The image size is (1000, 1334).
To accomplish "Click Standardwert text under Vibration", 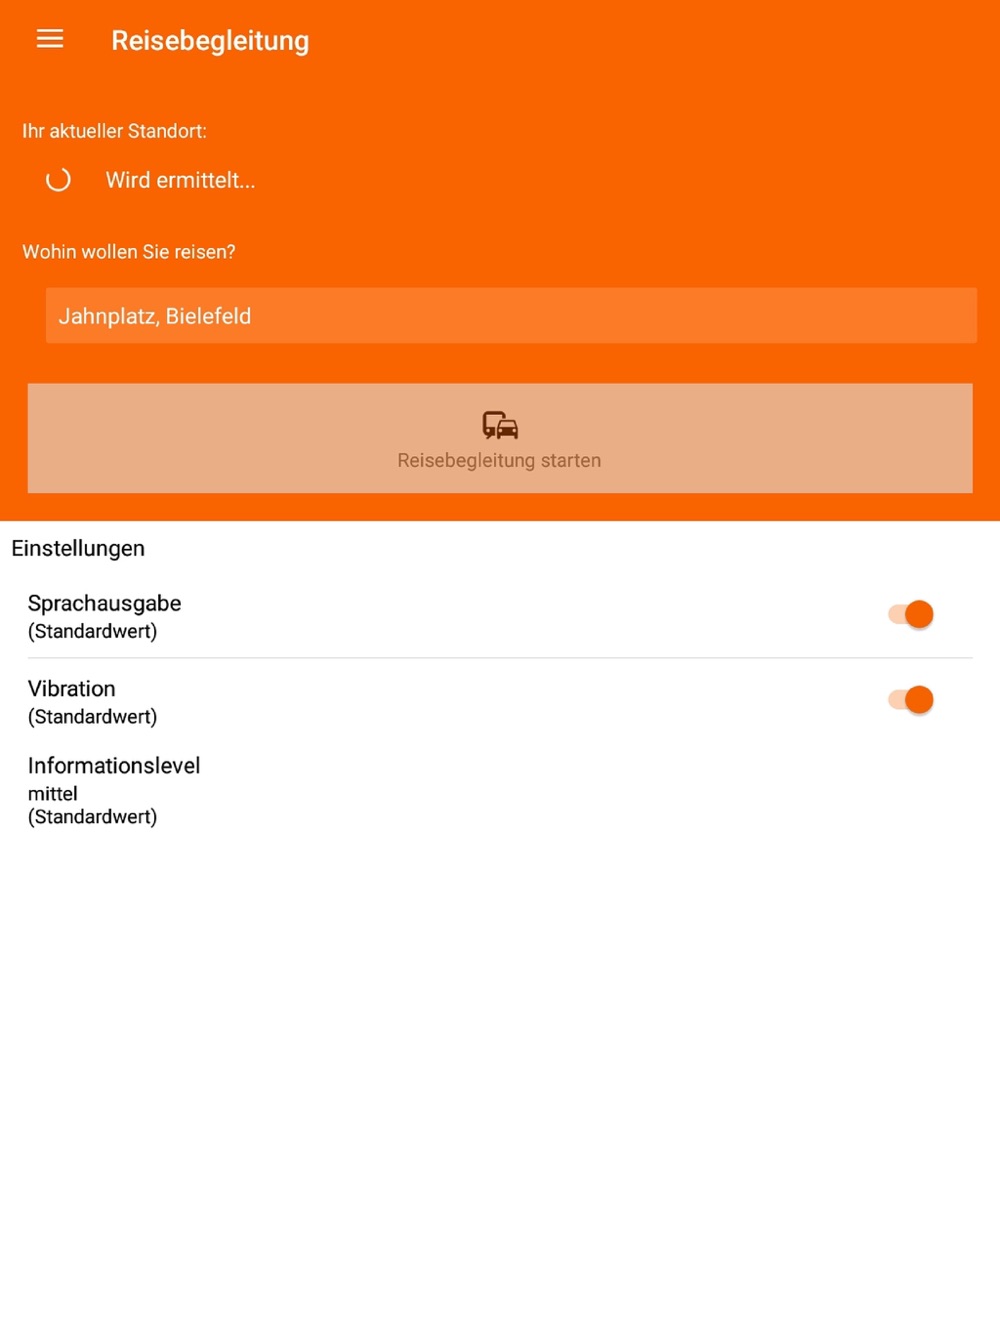I will click(x=92, y=717).
